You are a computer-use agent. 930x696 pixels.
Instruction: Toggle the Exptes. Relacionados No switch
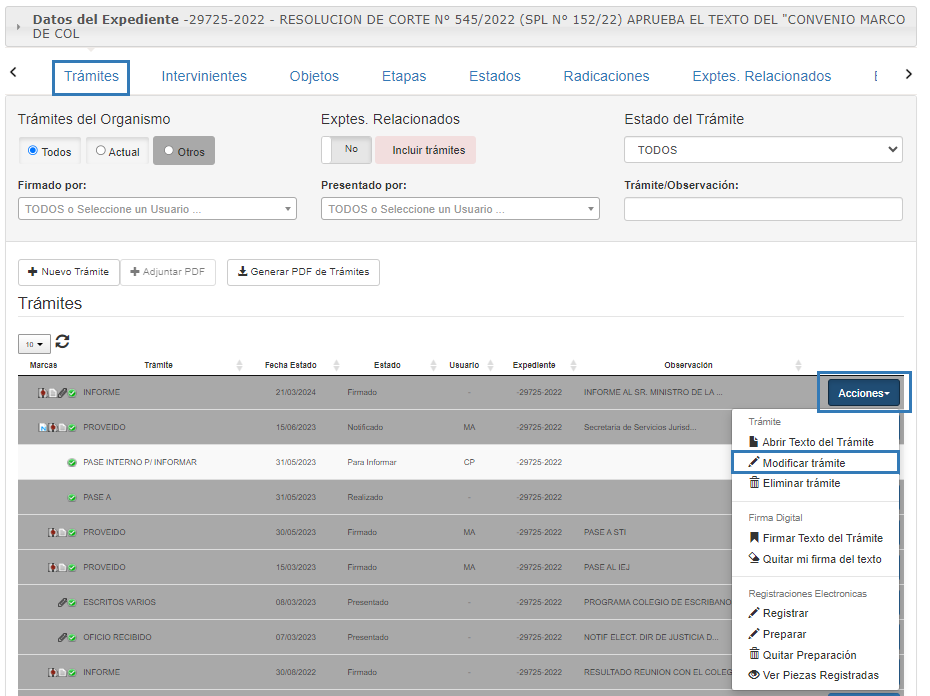tap(347, 150)
